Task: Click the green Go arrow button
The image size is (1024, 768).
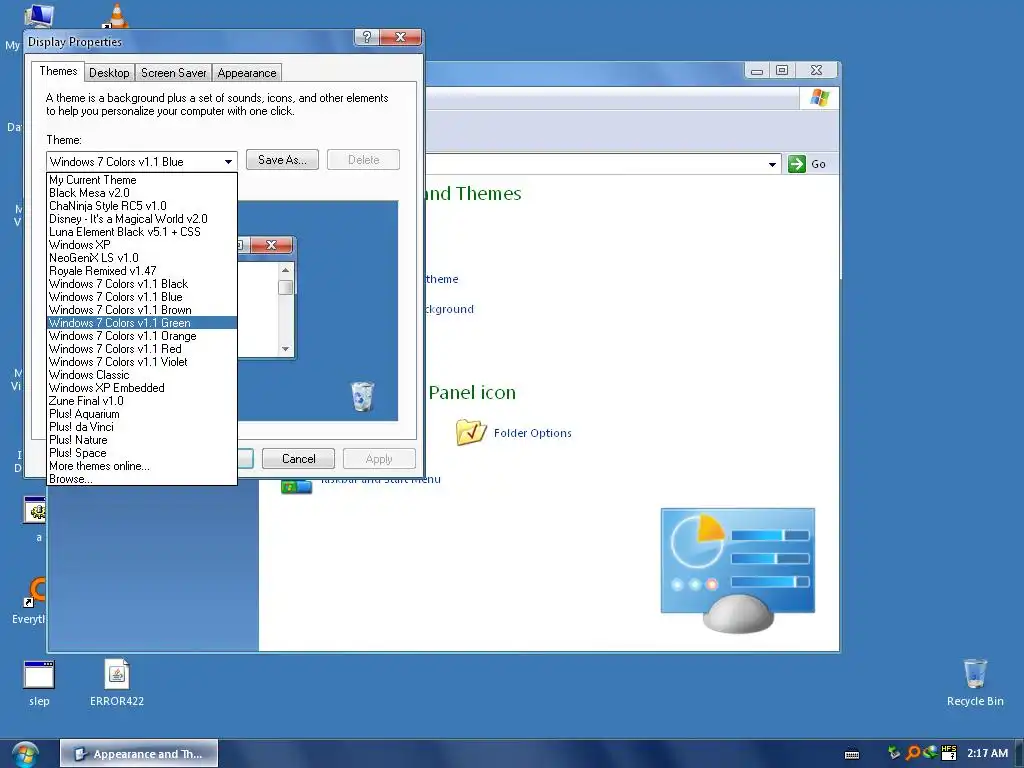Action: [x=797, y=164]
